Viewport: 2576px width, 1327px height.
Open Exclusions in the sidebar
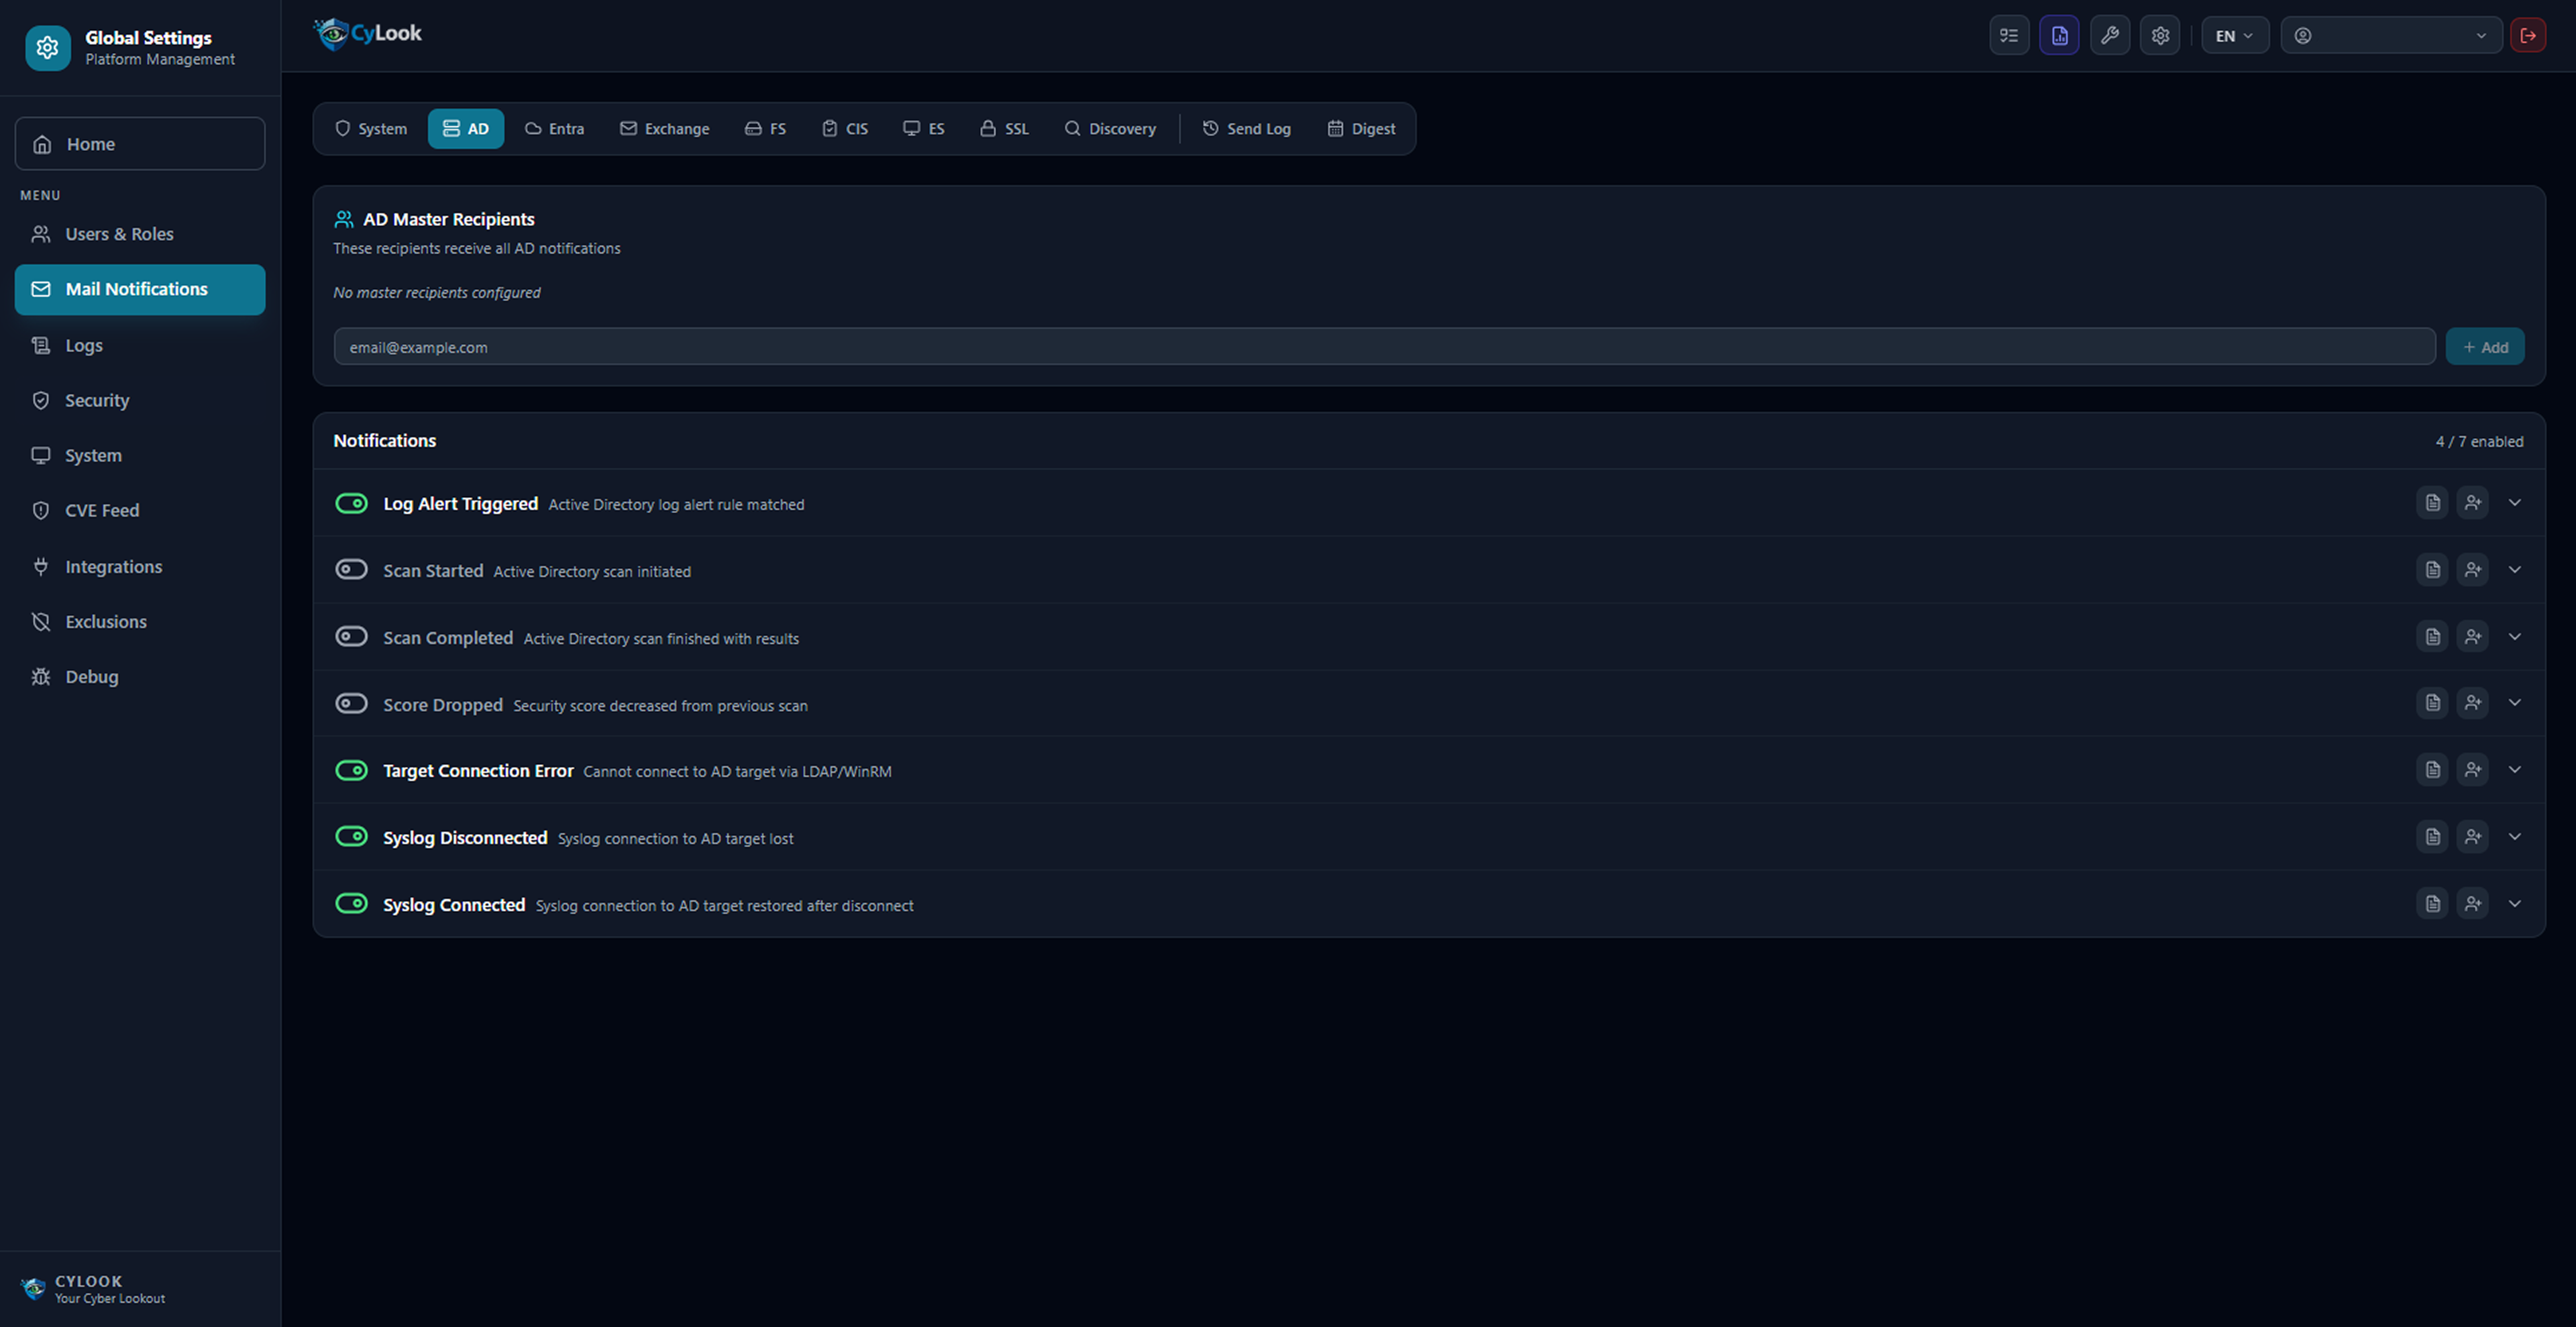140,621
